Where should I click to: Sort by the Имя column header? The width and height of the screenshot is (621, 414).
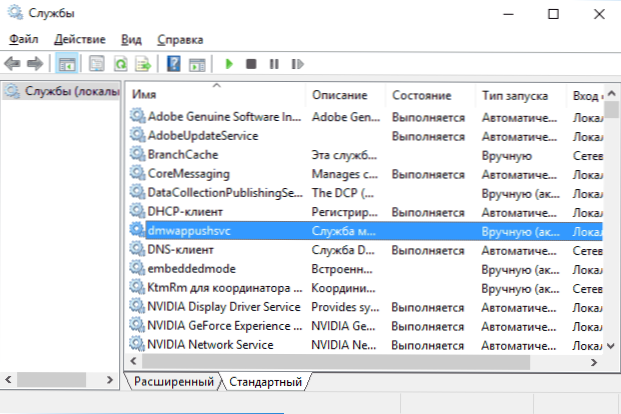click(217, 95)
